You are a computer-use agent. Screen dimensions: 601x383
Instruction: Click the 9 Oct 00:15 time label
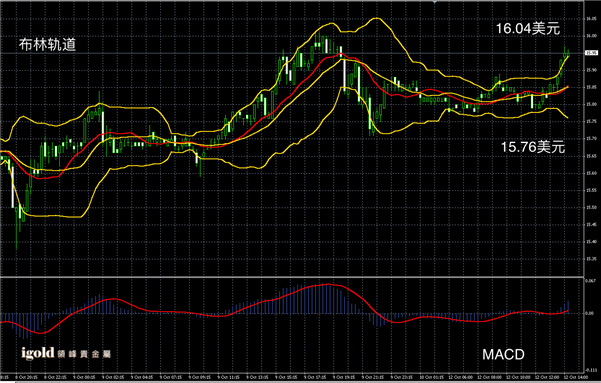[x=84, y=378]
